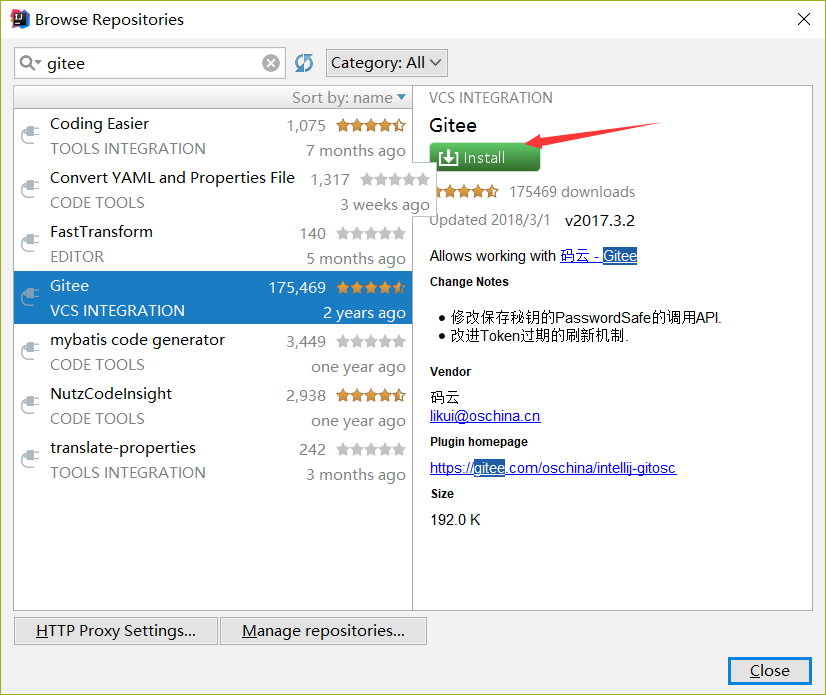Open the likui@oschina.cn email link
Screen dimensions: 826x695
485,416
